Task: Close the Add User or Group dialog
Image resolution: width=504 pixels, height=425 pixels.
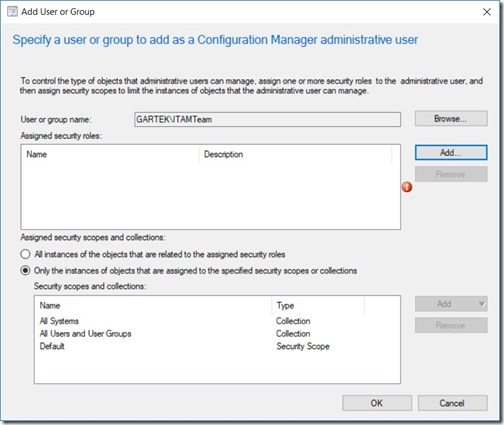Action: 487,12
